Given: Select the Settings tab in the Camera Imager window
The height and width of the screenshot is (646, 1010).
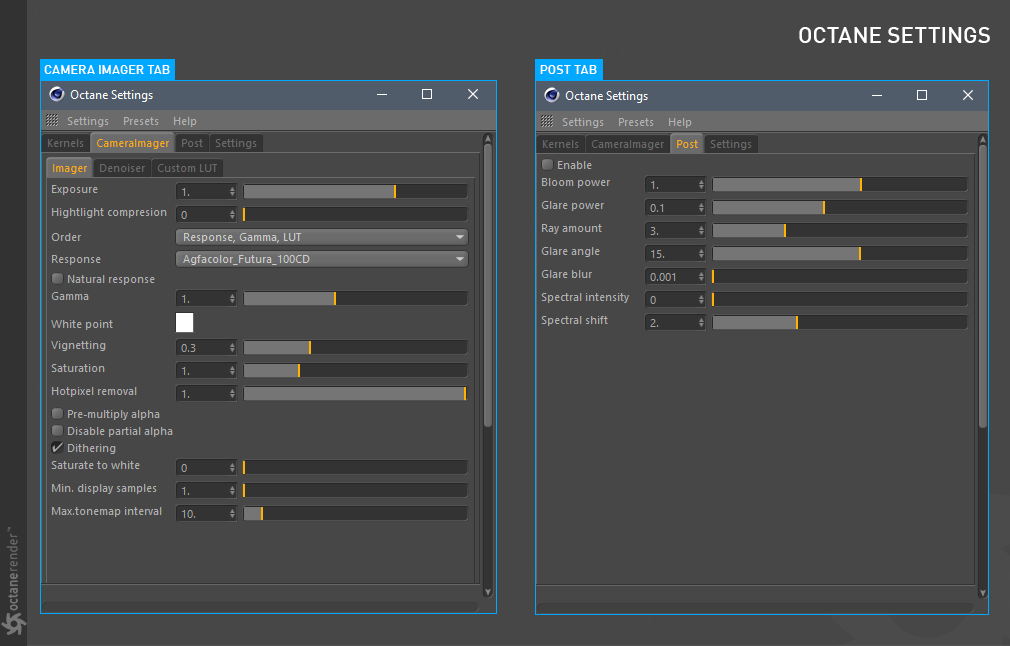Looking at the screenshot, I should [x=236, y=143].
